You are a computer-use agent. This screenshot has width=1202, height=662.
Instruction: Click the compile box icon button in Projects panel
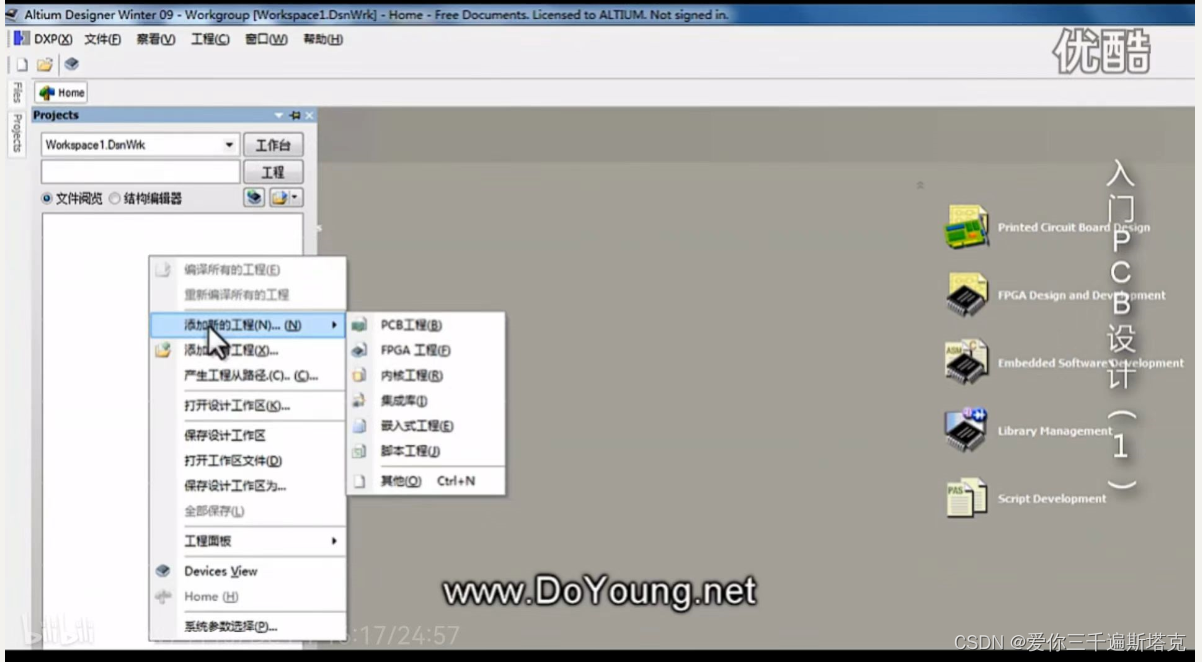pos(254,198)
